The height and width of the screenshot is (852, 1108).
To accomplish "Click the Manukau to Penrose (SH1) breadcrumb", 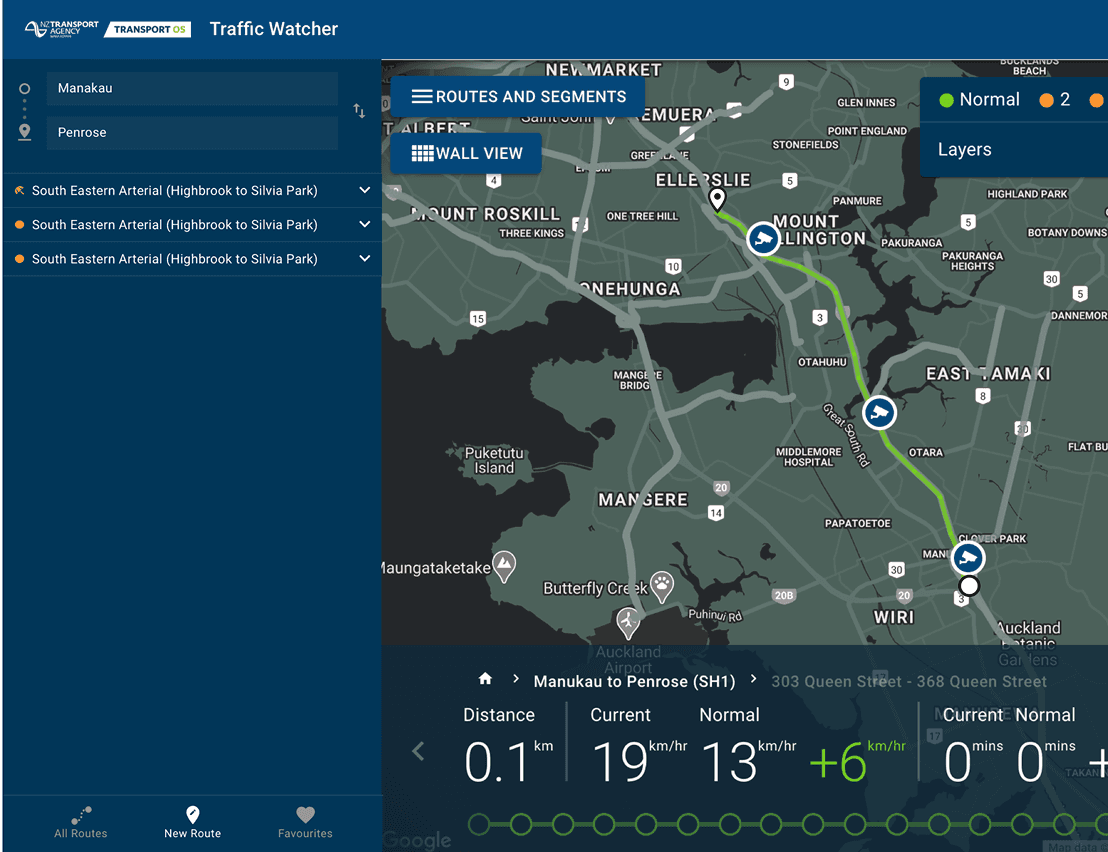I will (x=634, y=682).
